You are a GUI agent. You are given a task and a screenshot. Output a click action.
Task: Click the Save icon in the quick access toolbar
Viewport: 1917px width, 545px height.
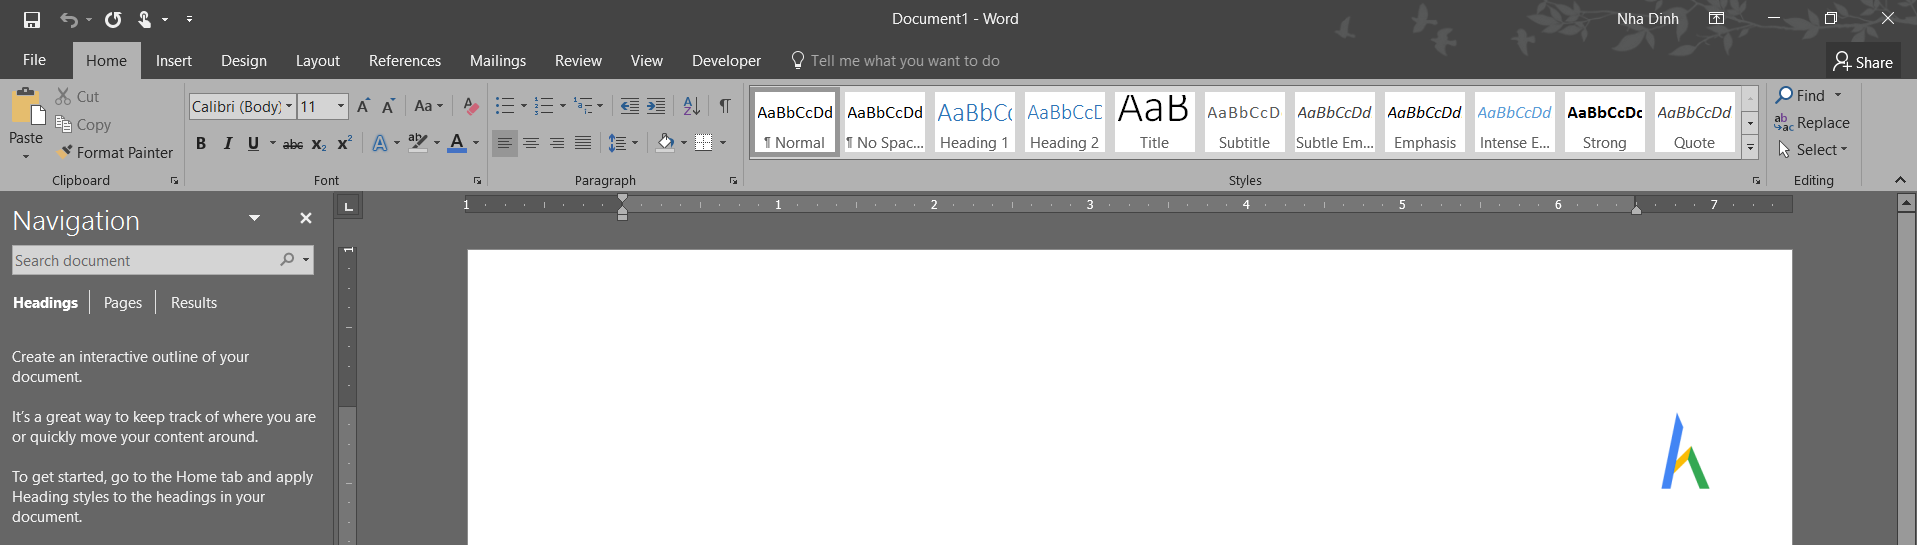click(x=32, y=19)
